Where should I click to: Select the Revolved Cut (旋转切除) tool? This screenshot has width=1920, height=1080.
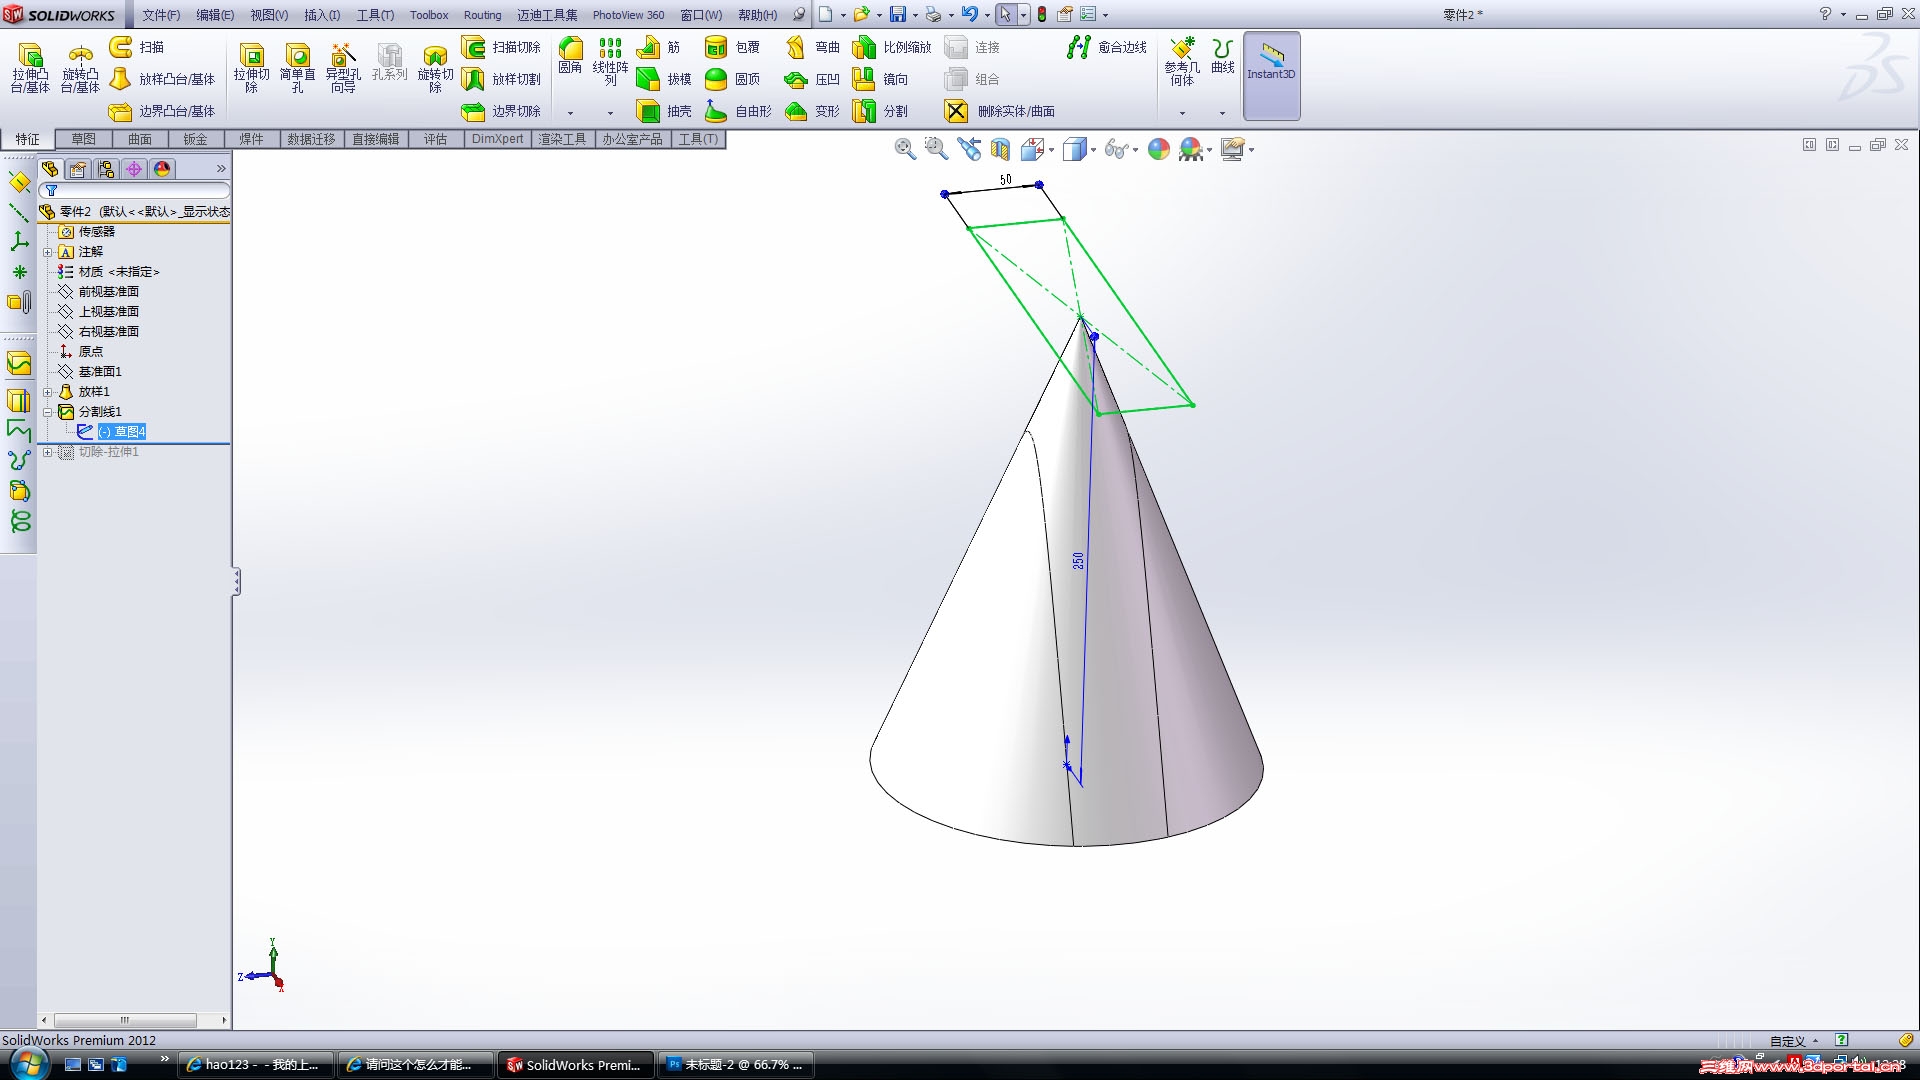[435, 56]
